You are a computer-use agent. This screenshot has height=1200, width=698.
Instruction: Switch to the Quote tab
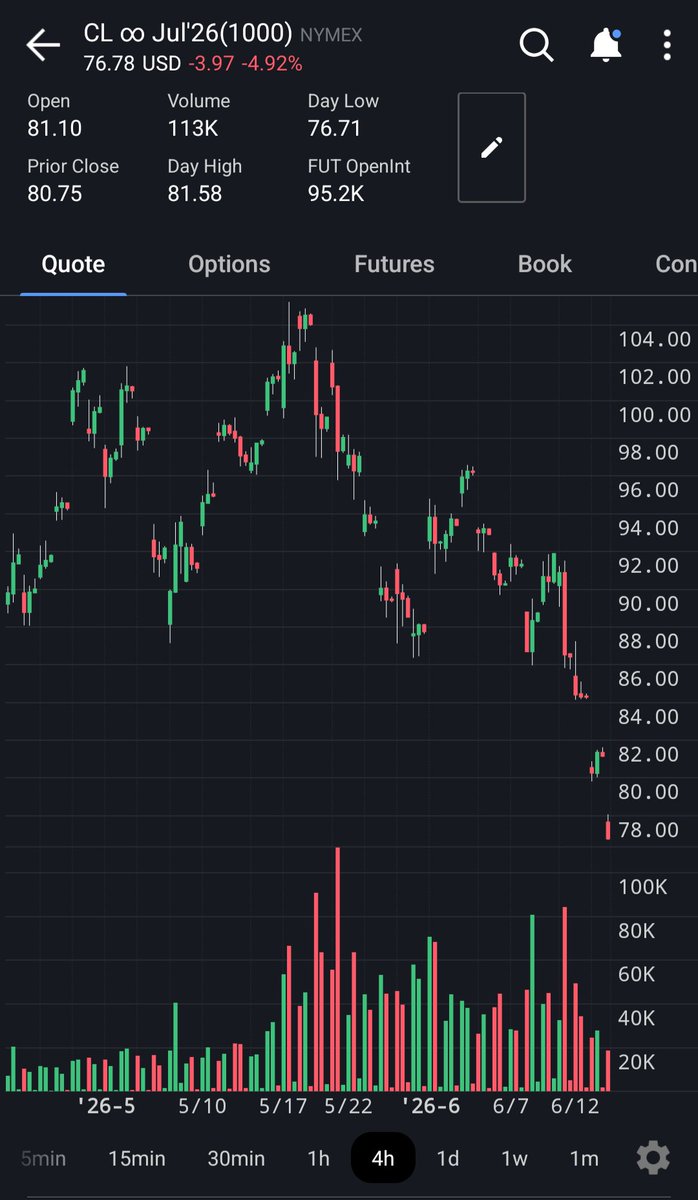click(x=73, y=264)
